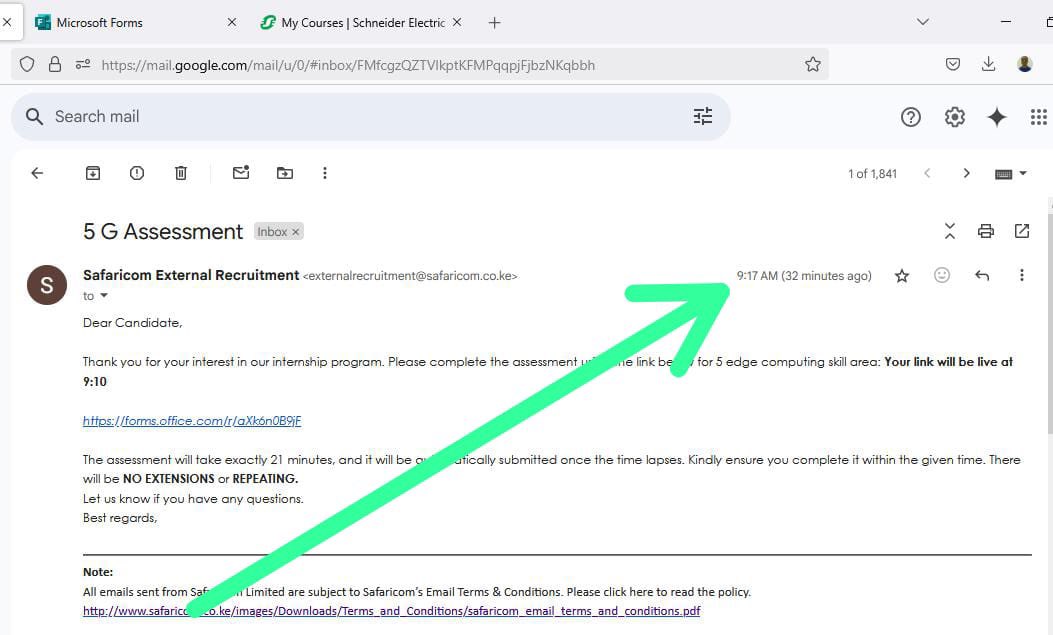Close the Microsoft Forms tab
1053x635 pixels.
click(232, 22)
